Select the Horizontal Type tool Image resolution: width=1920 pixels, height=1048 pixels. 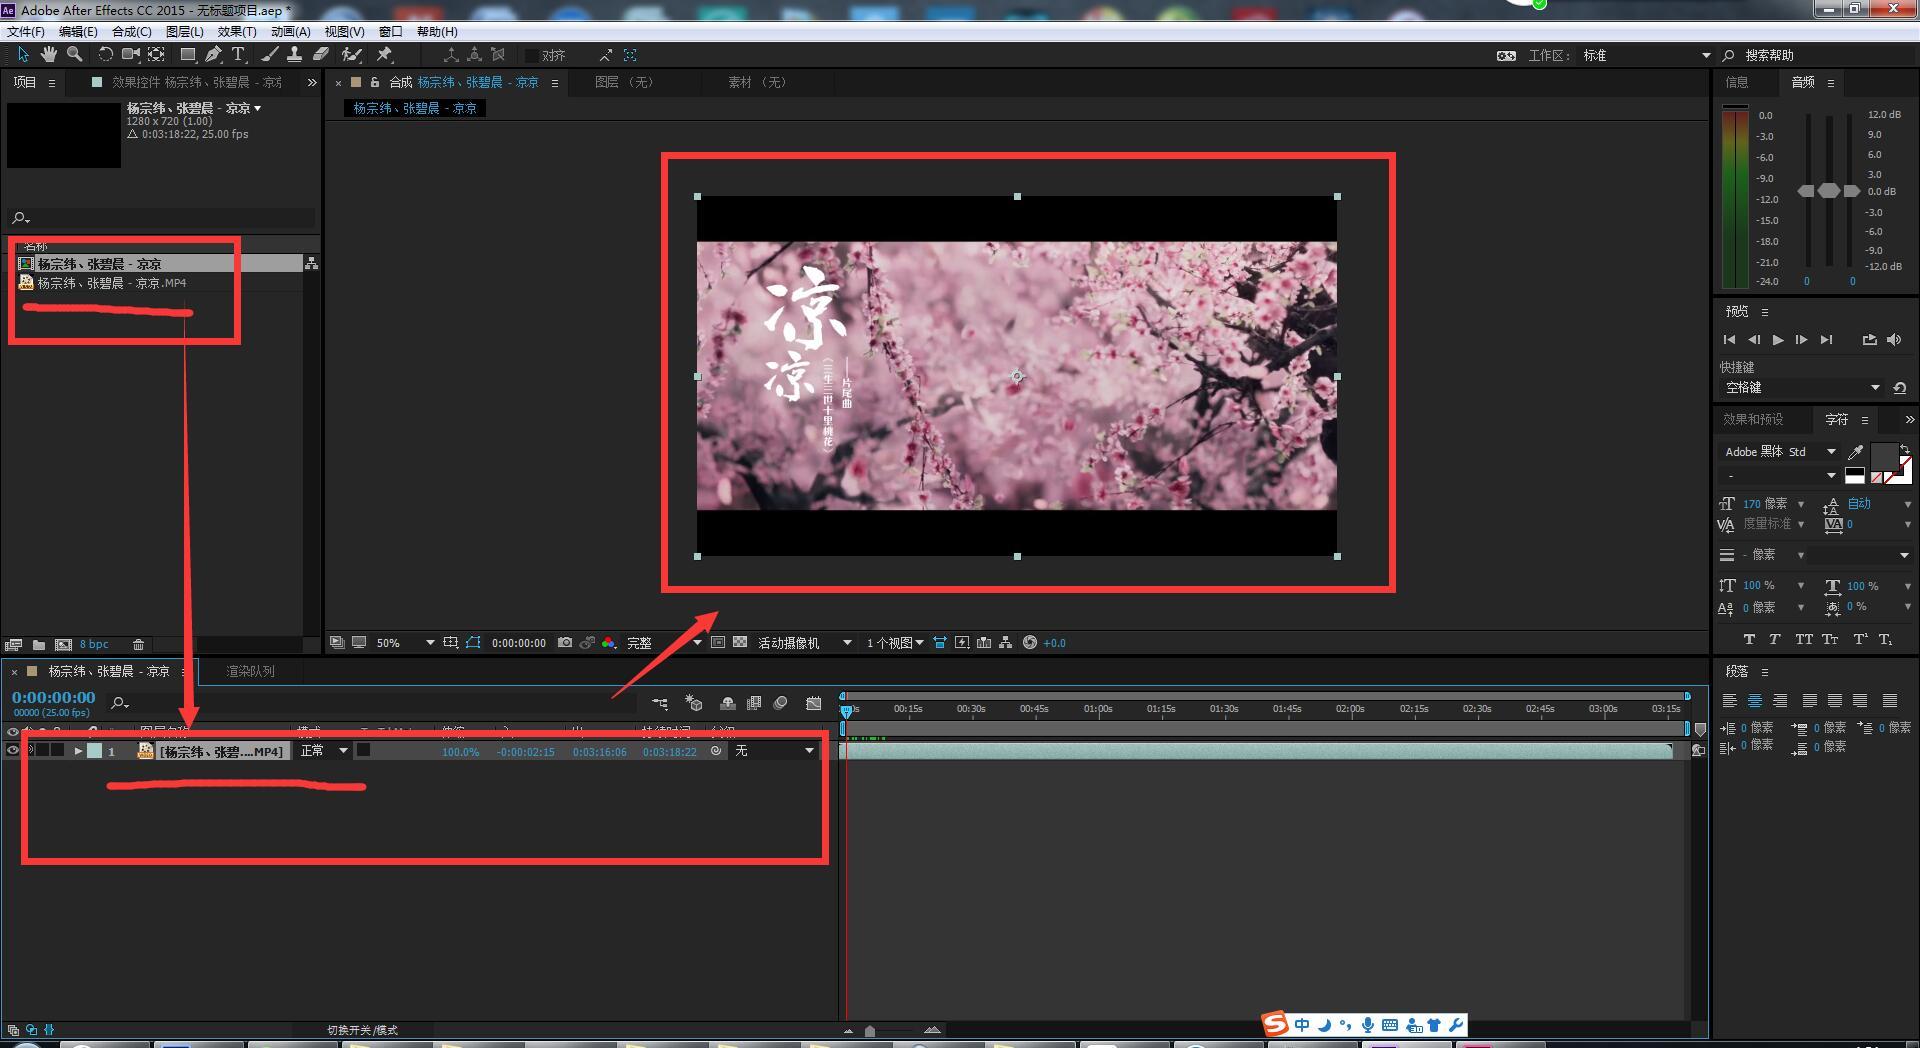click(238, 55)
